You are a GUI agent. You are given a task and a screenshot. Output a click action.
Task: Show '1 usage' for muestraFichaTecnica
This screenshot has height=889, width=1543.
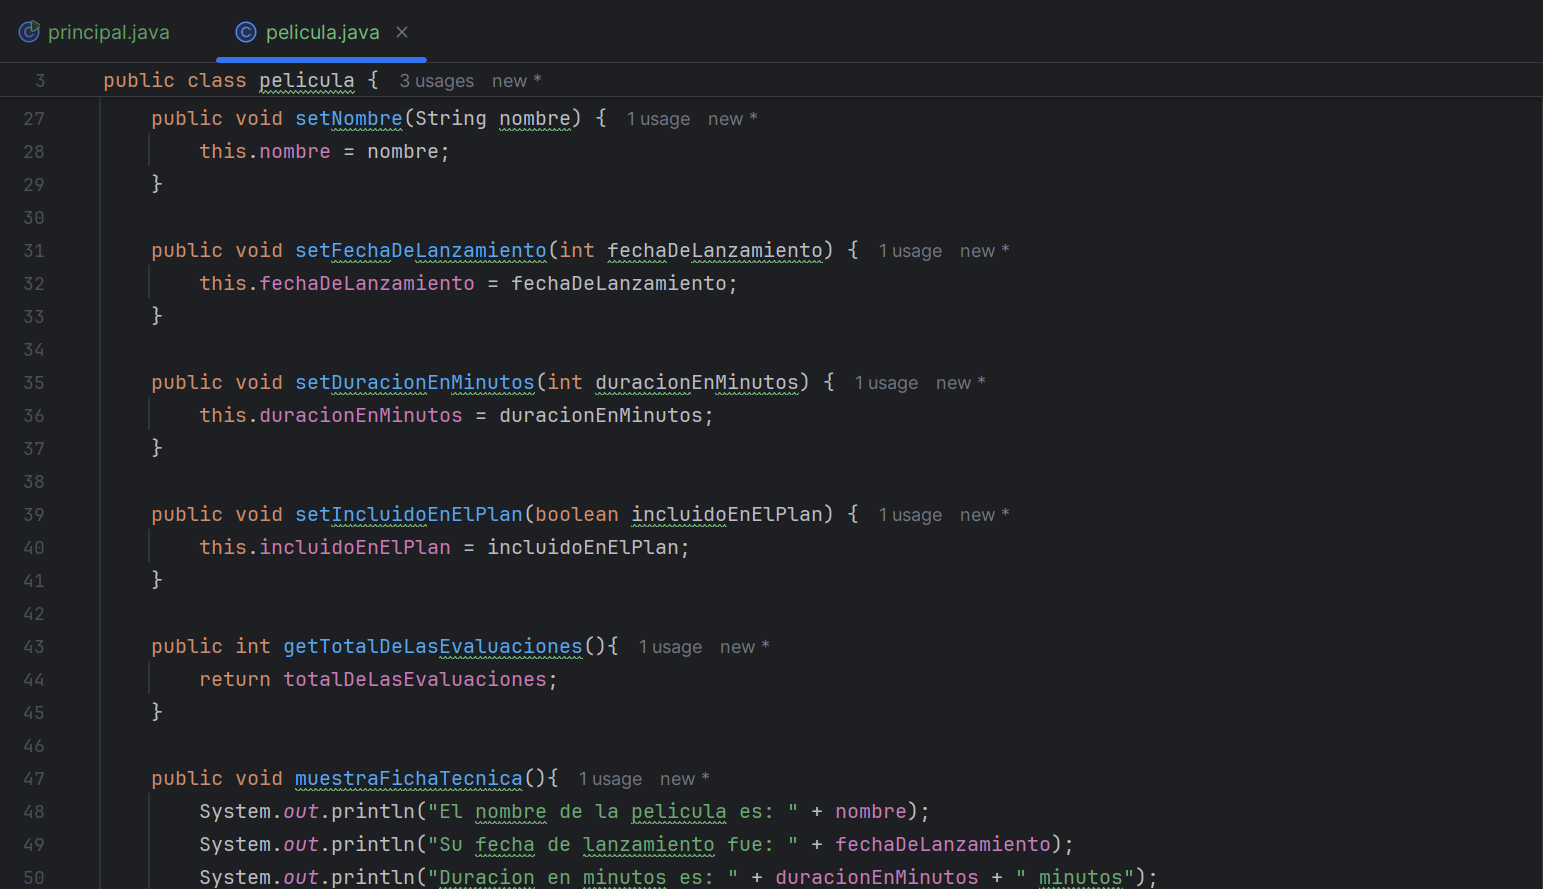(610, 779)
